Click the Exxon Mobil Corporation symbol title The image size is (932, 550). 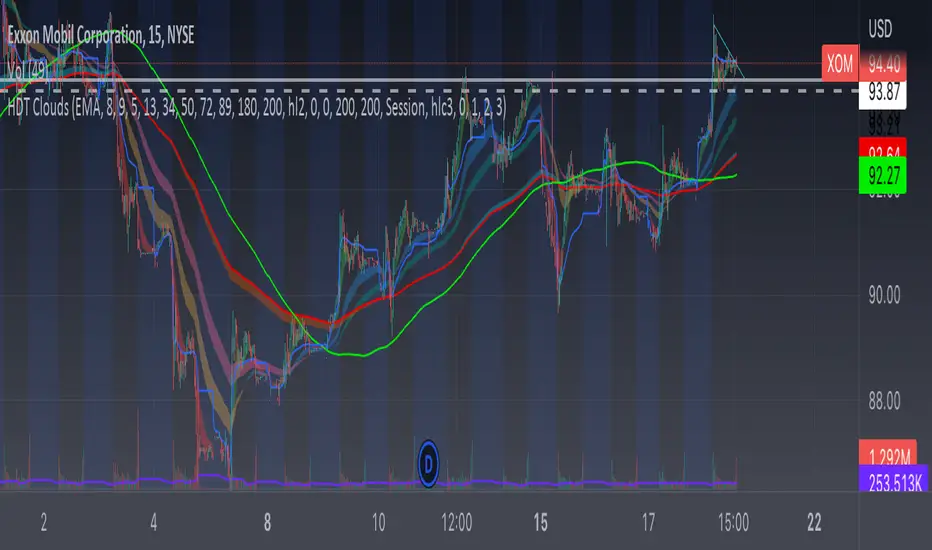(101, 36)
